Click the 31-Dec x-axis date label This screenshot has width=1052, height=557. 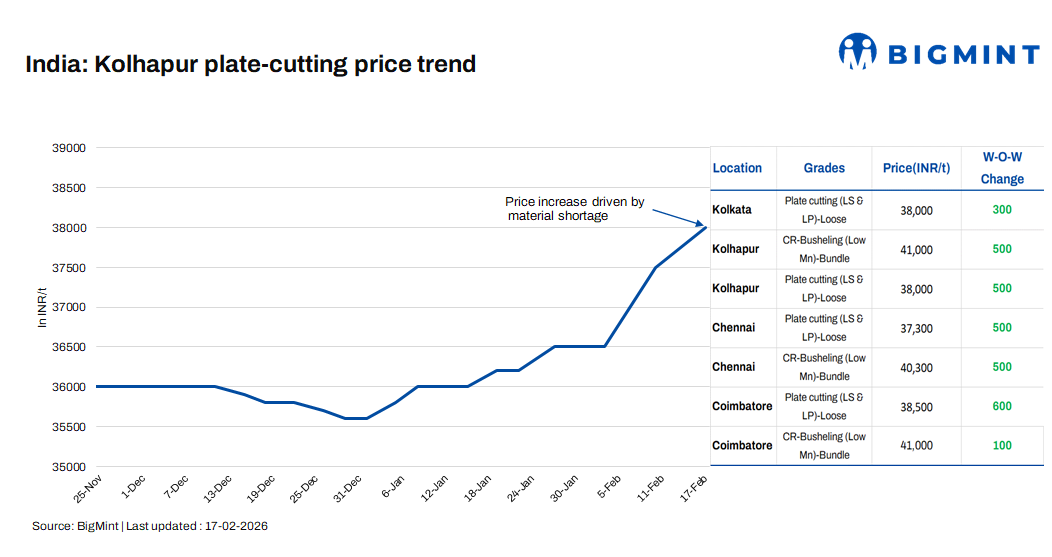coord(349,489)
